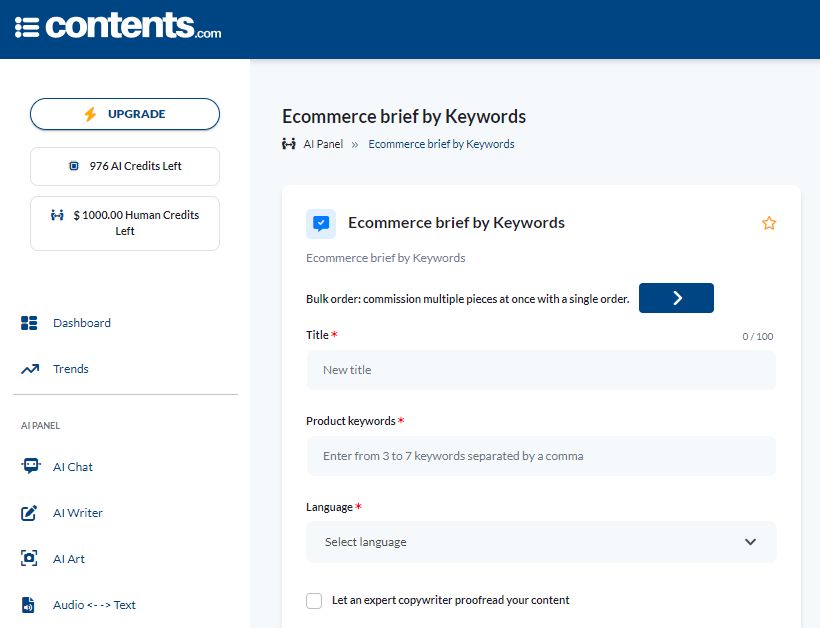This screenshot has width=820, height=628.
Task: Click the language dropdown chevron arrow
Action: [x=750, y=542]
